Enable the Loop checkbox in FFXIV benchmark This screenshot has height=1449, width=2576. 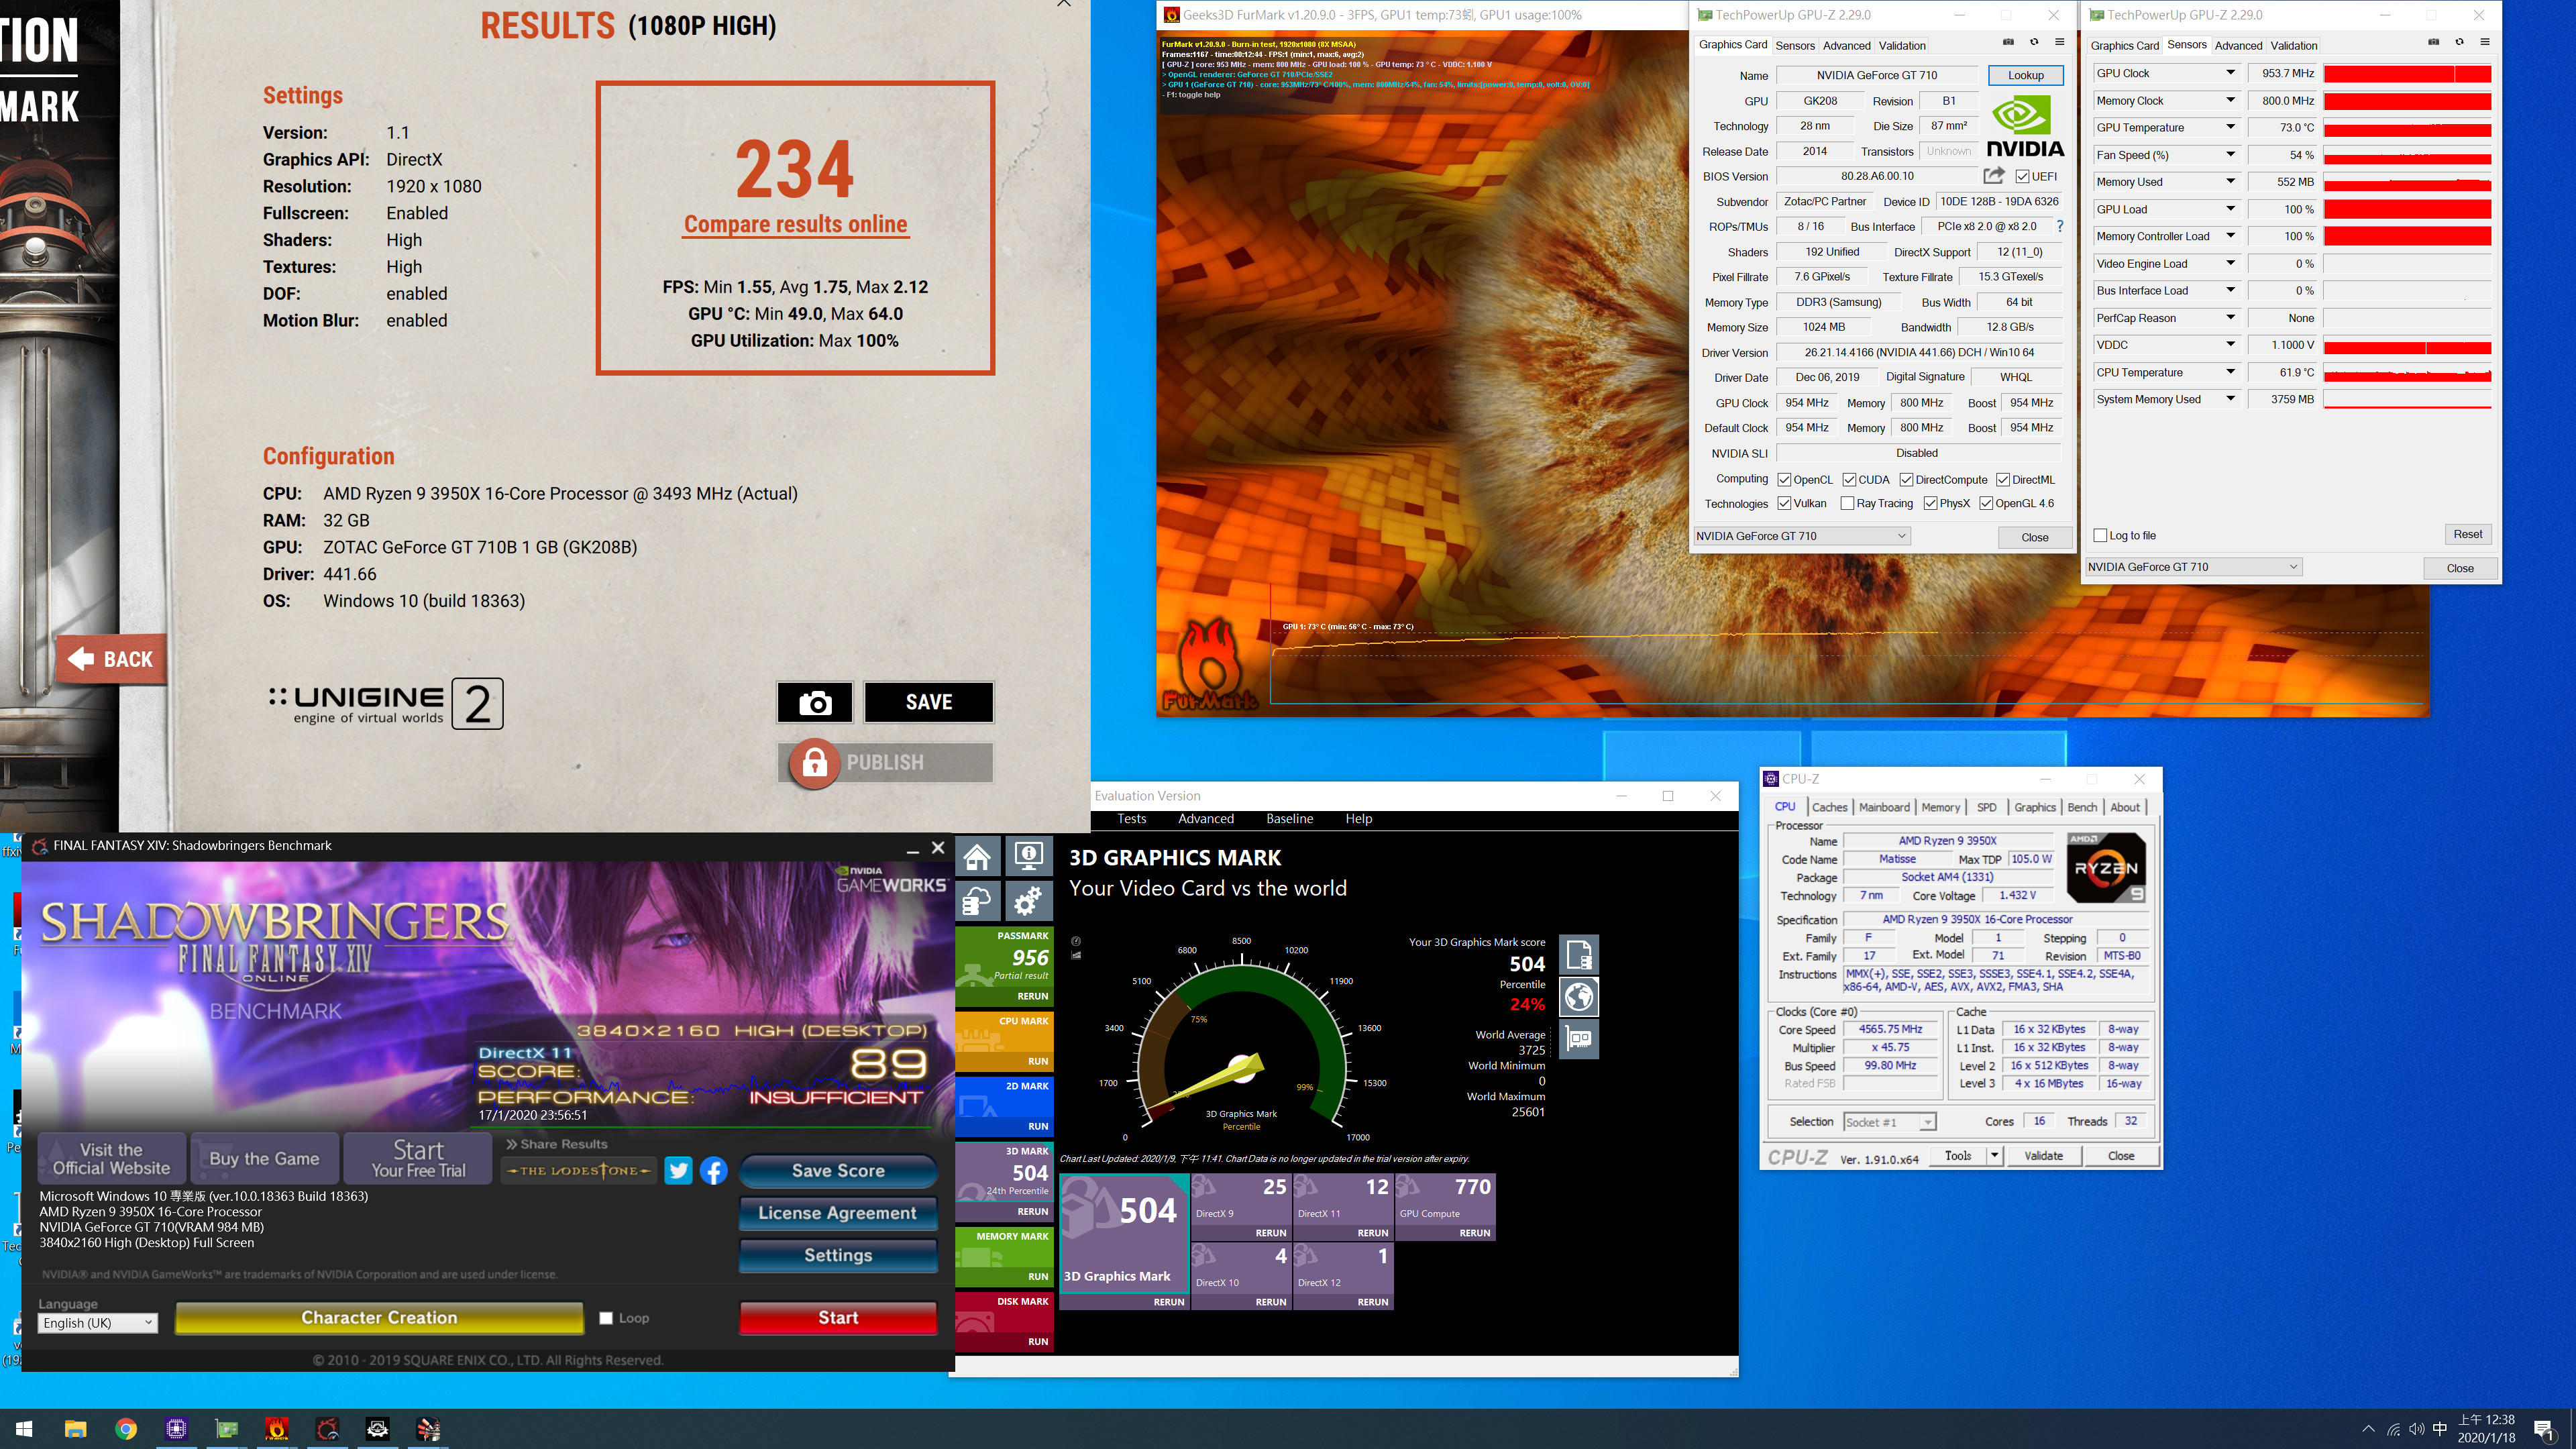point(605,1318)
